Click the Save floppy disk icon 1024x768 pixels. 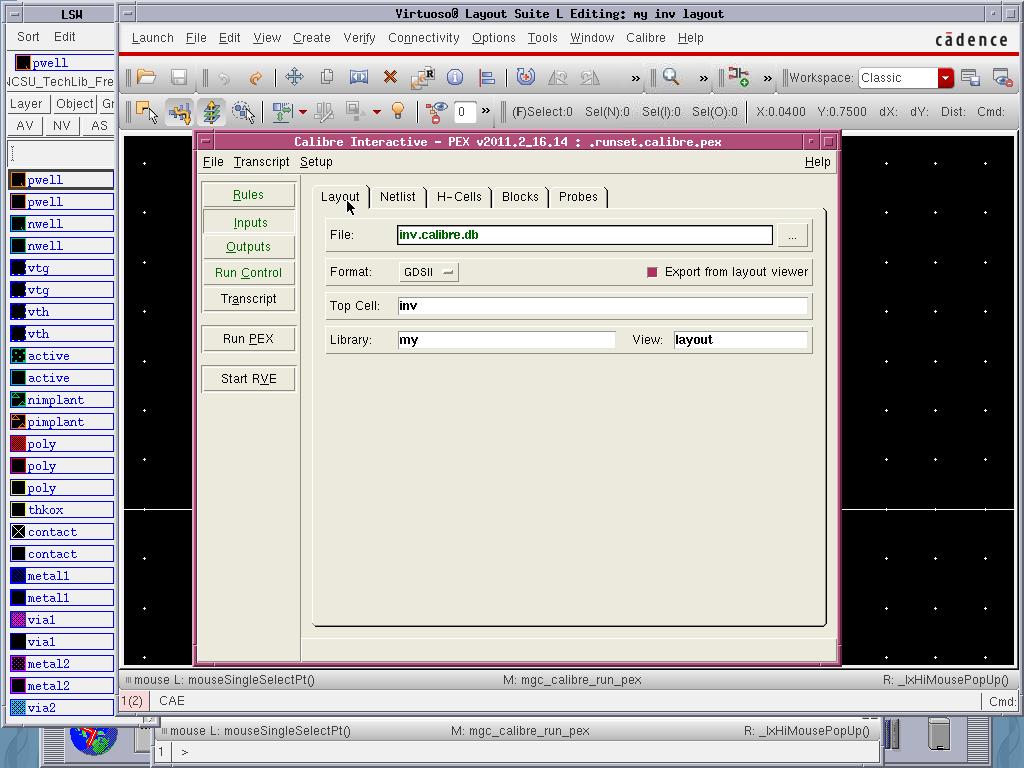pos(179,77)
